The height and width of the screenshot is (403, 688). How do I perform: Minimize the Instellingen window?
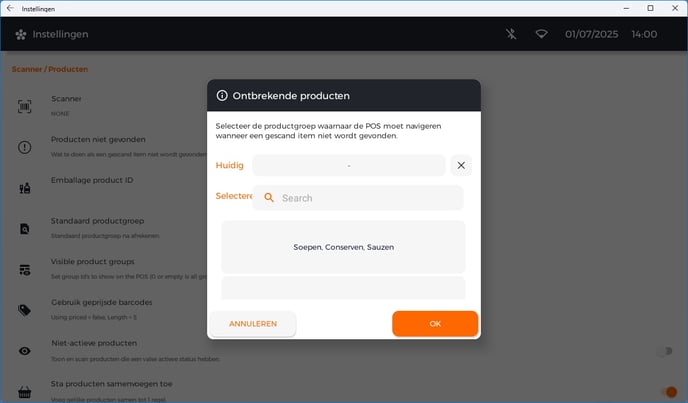[626, 8]
